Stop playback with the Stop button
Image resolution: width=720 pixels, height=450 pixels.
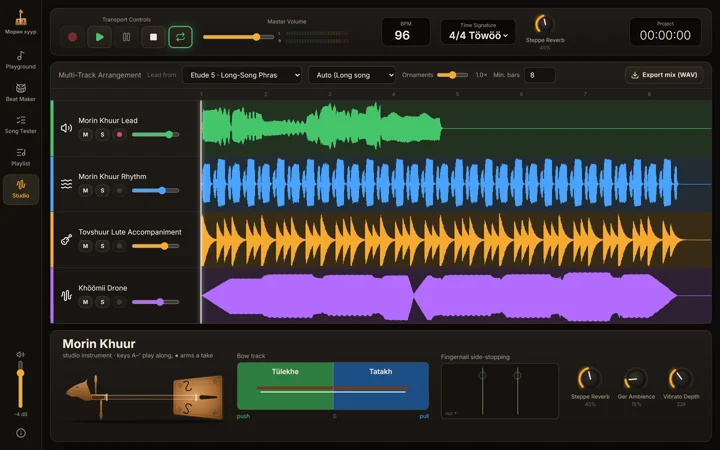(x=153, y=37)
